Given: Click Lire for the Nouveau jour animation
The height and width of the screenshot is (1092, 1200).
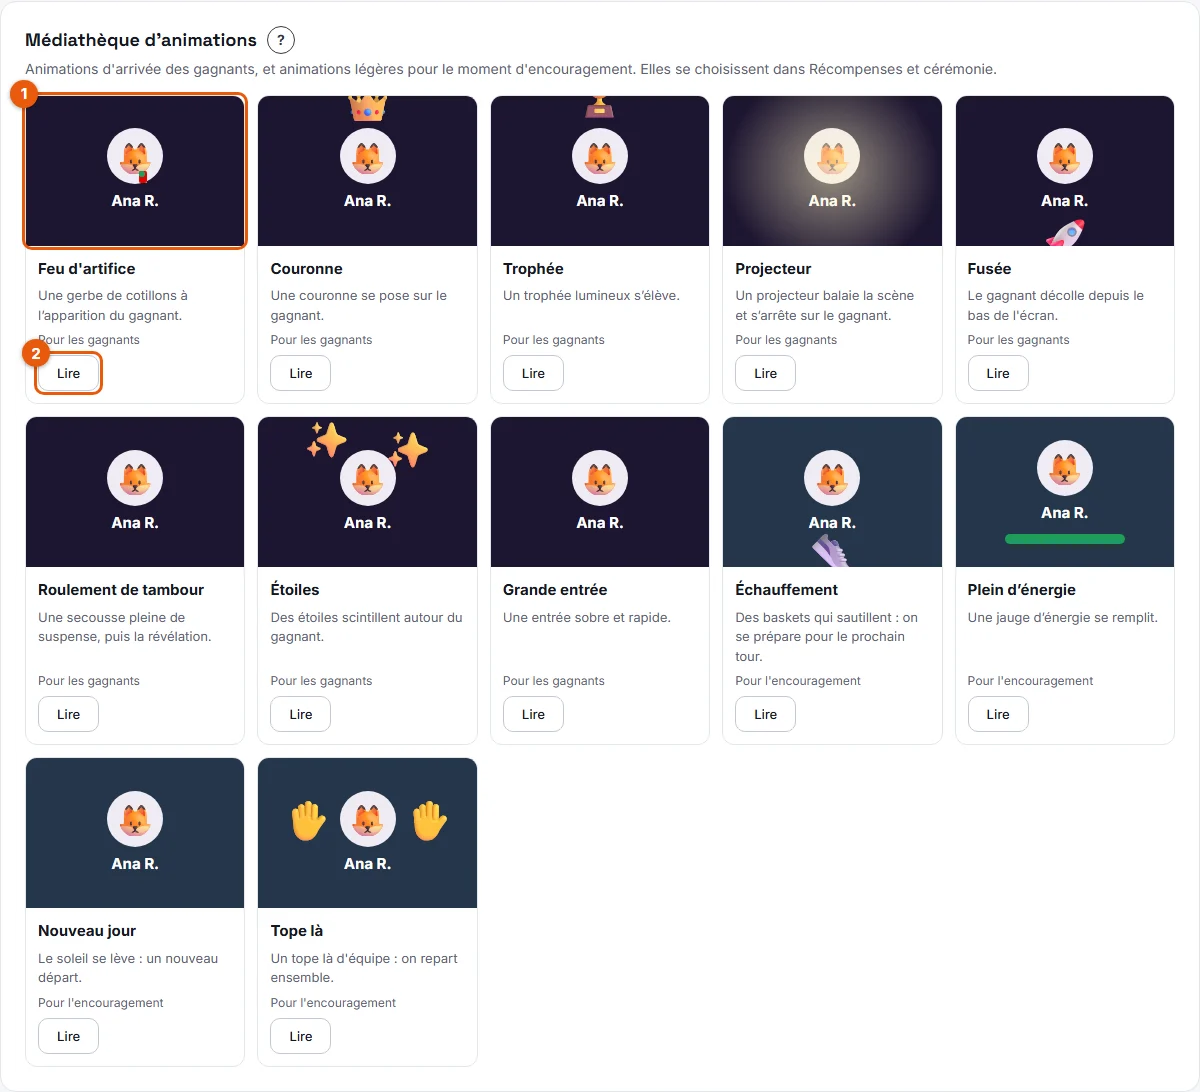Looking at the screenshot, I should point(68,1036).
